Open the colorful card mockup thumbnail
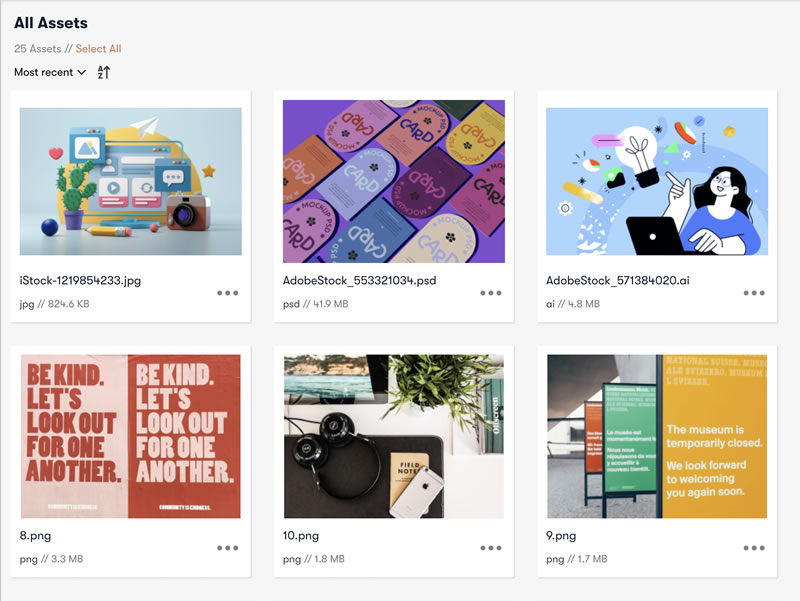Screen dimensions: 800x601 pos(394,181)
